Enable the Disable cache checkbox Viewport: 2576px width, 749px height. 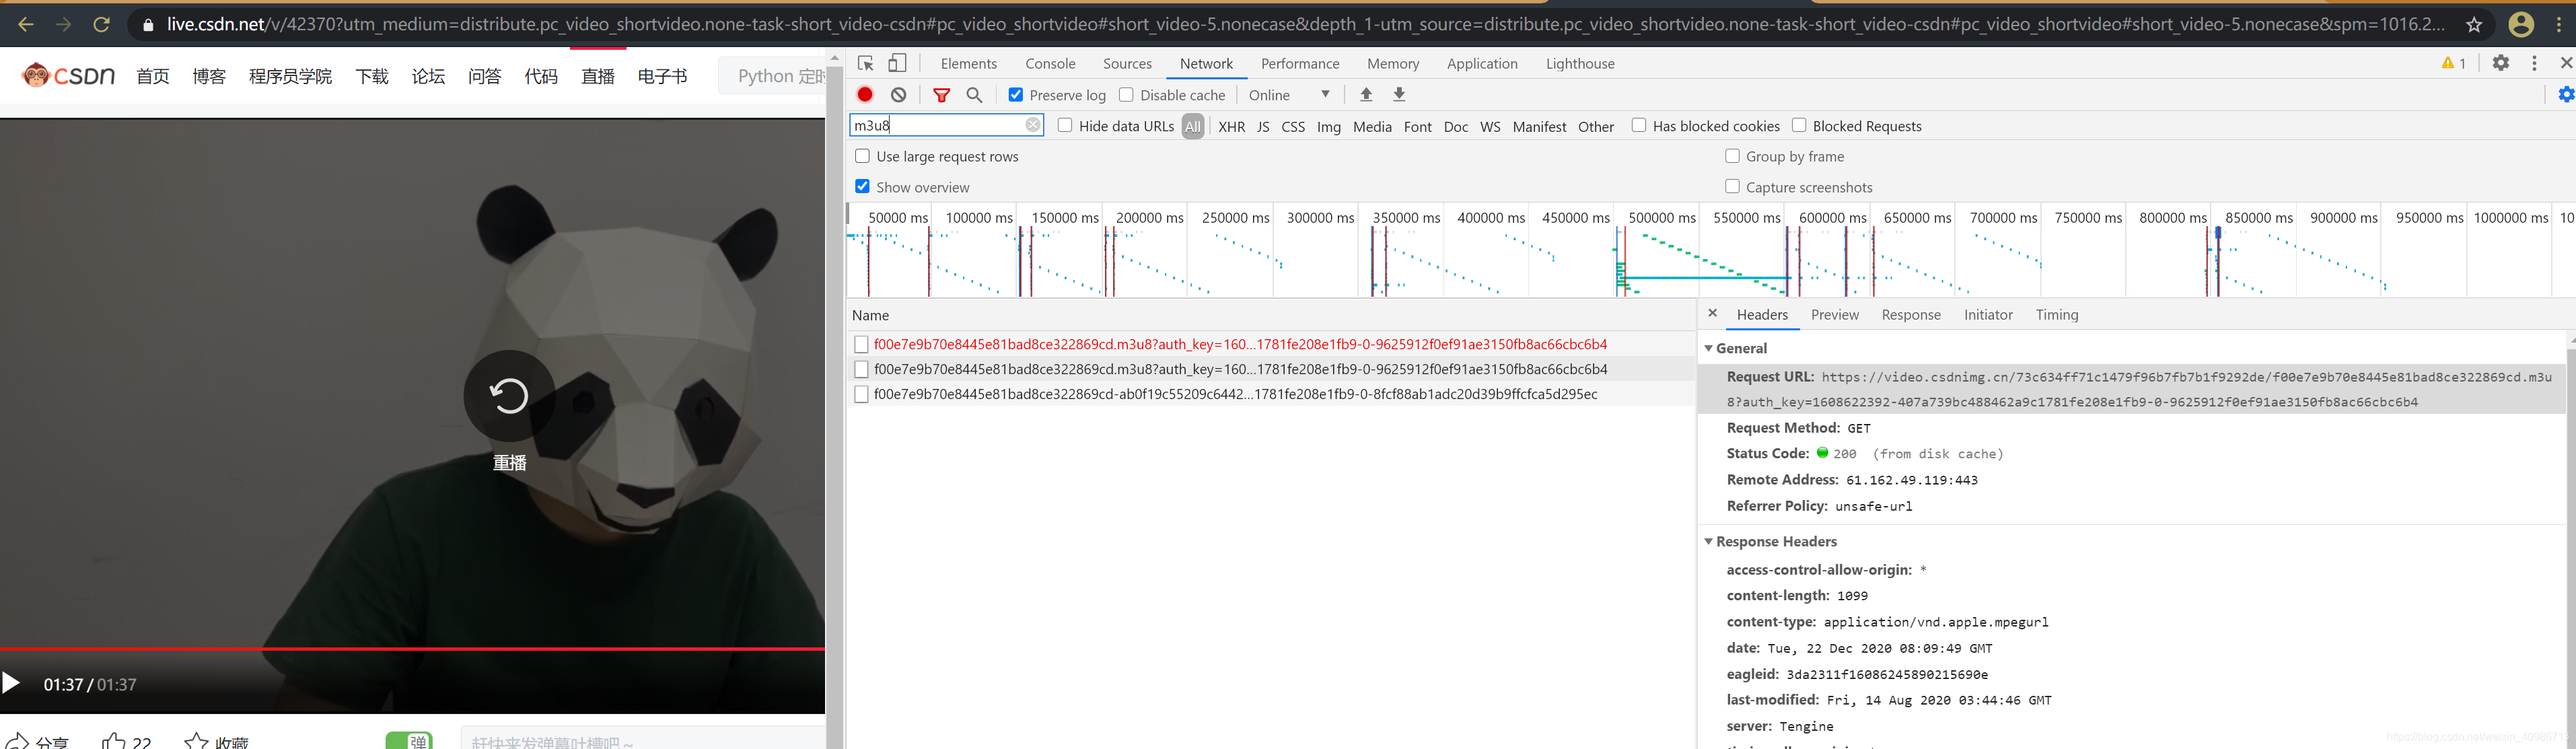pos(1126,94)
